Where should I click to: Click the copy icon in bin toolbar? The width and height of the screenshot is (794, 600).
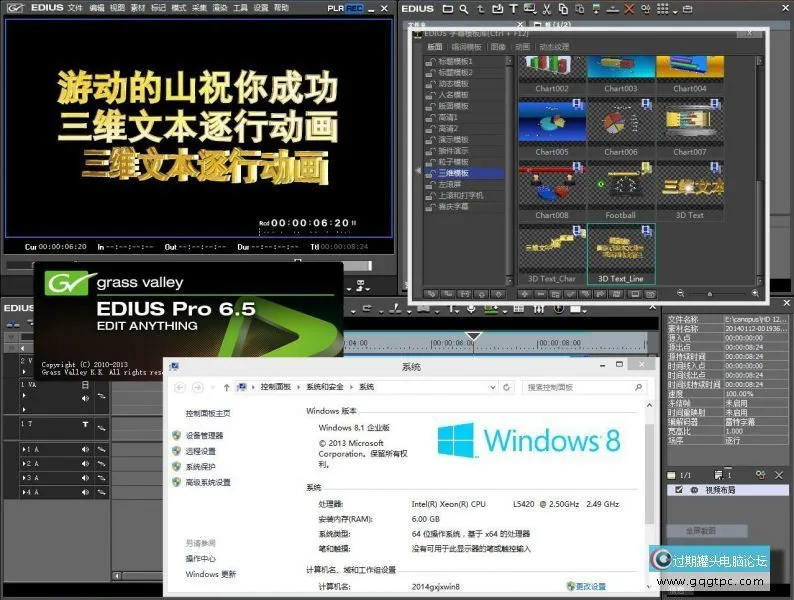(x=563, y=9)
